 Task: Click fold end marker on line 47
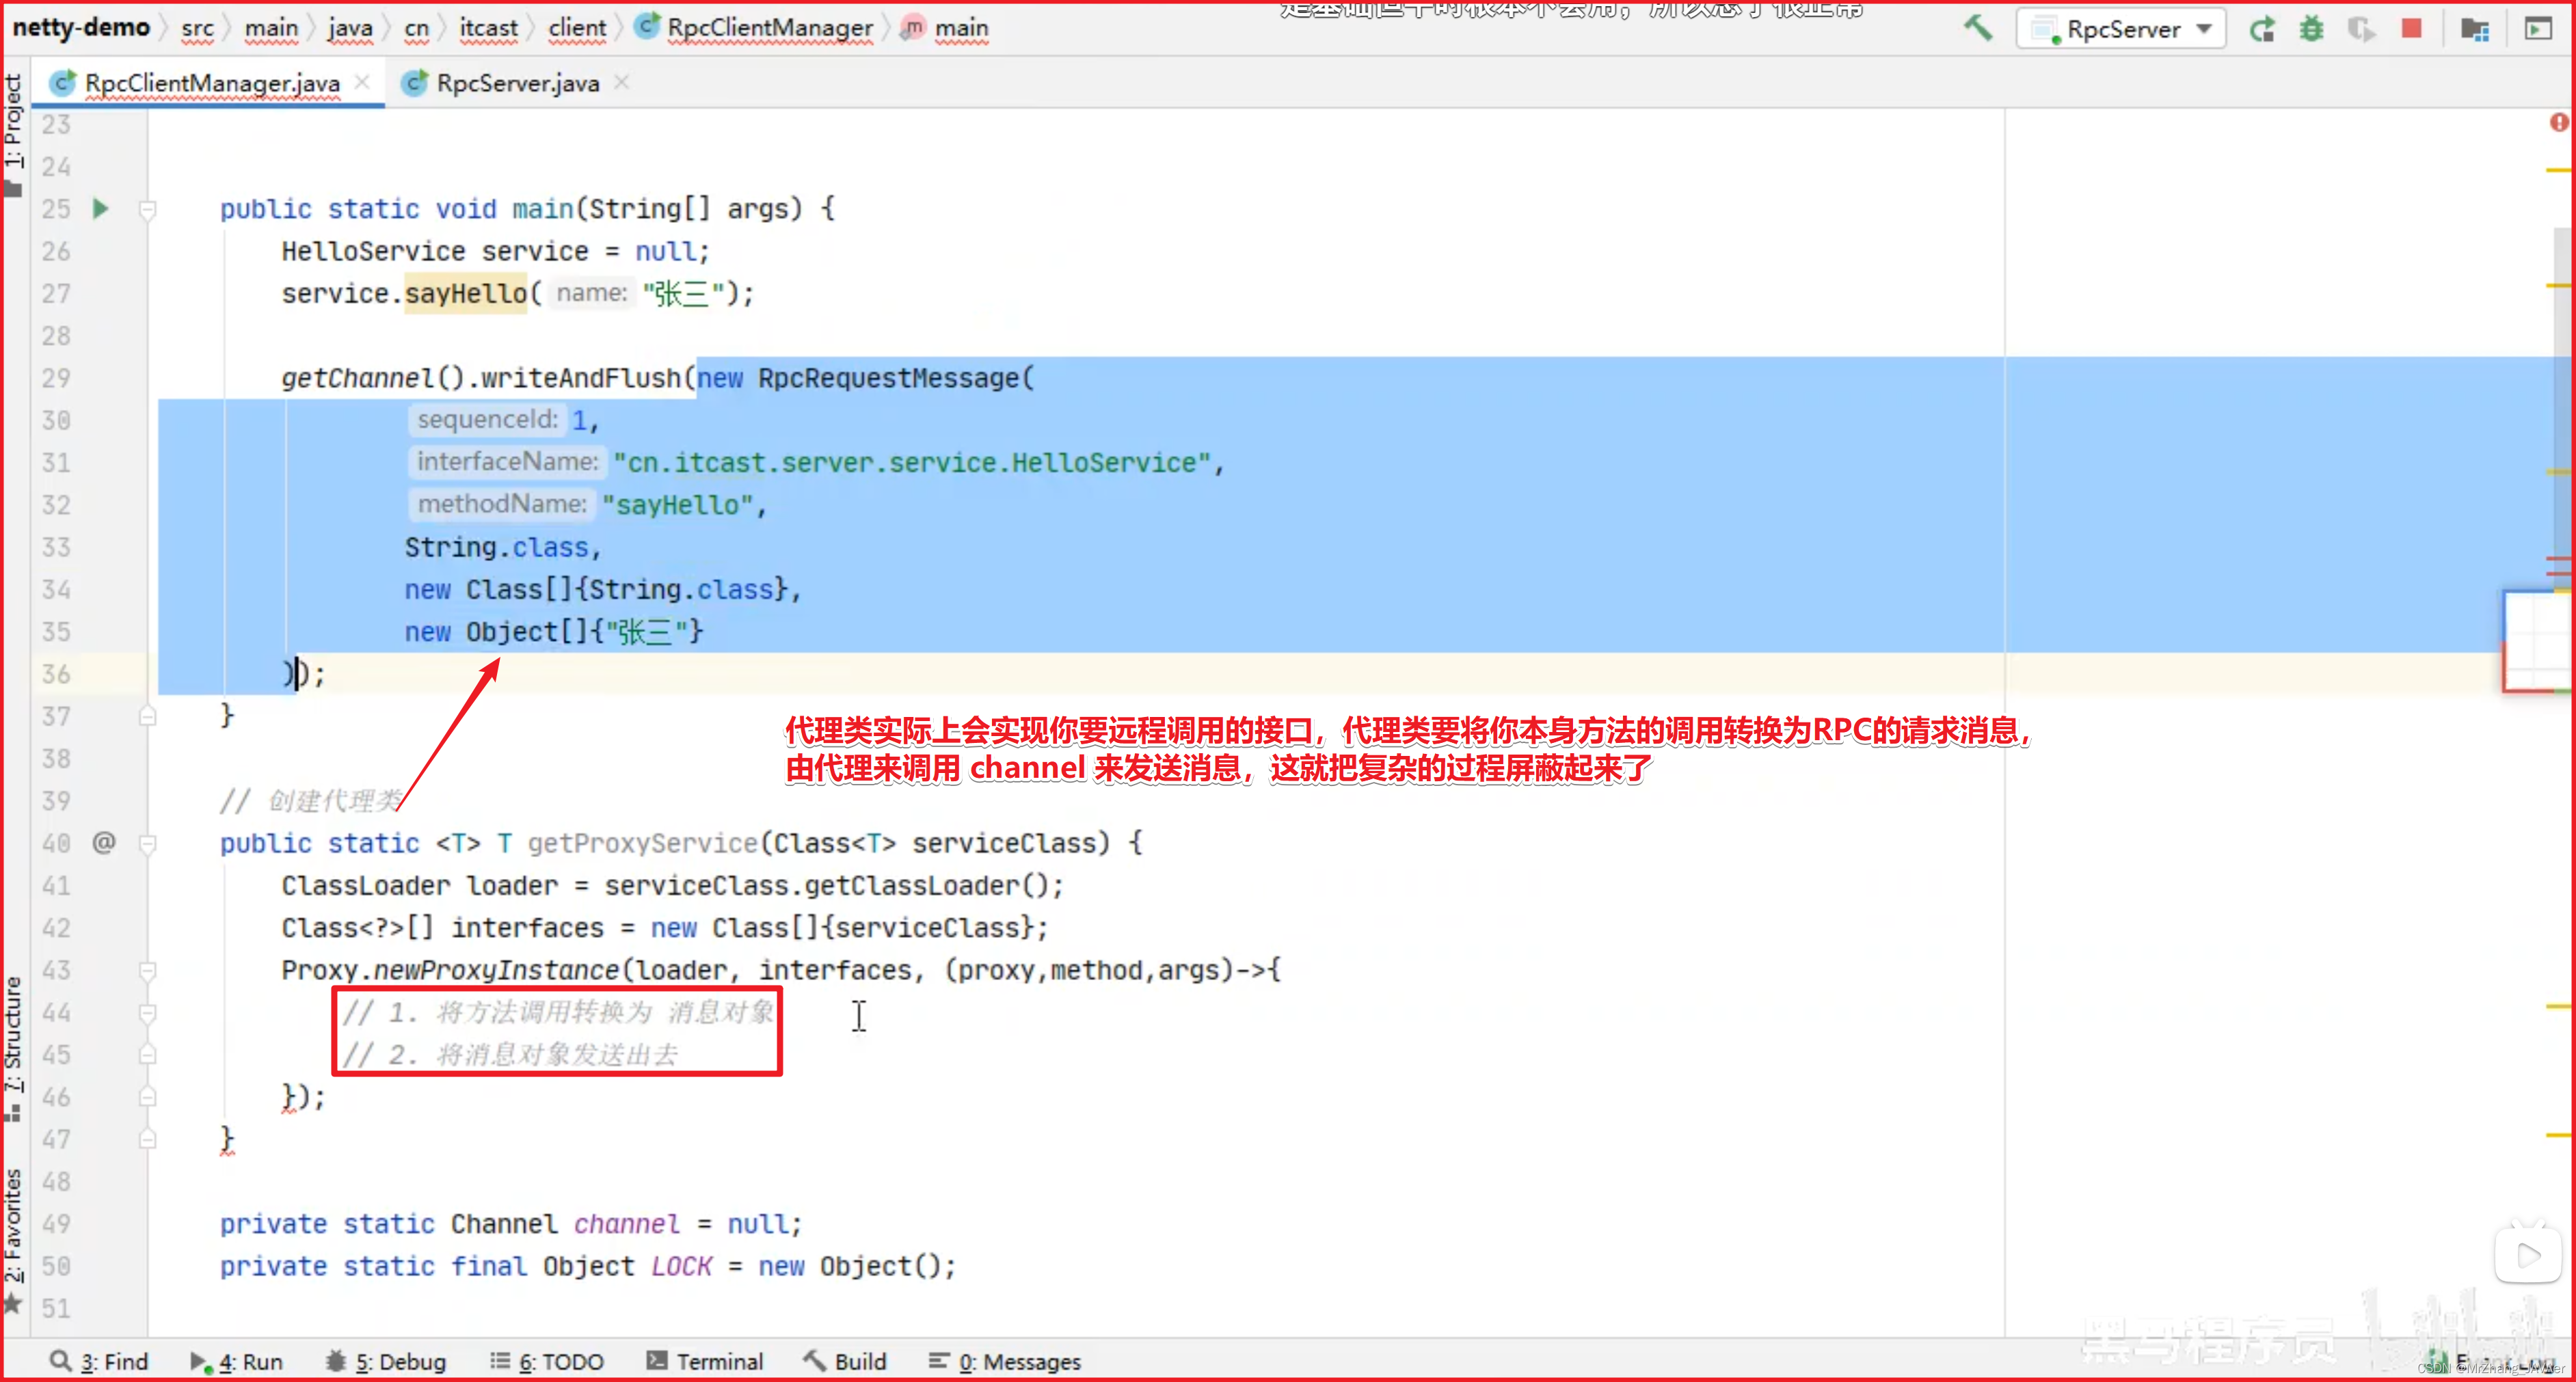pos(147,1139)
